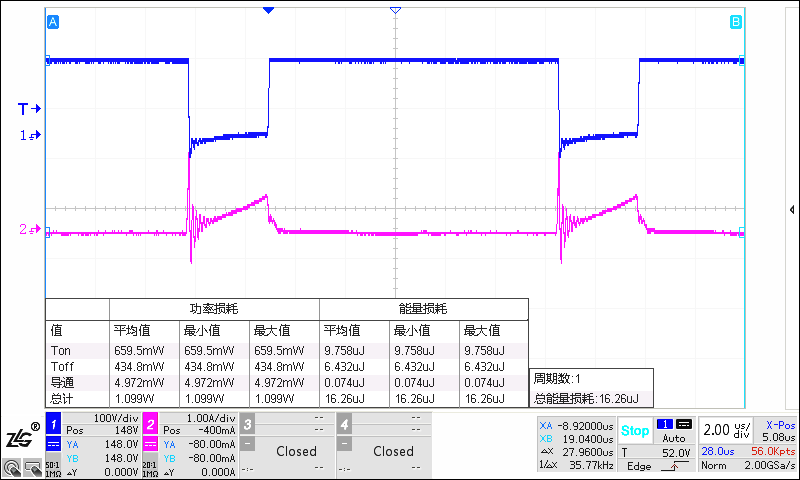The image size is (800, 480).
Task: Select cursor B marker at top-right
Action: coord(737,21)
